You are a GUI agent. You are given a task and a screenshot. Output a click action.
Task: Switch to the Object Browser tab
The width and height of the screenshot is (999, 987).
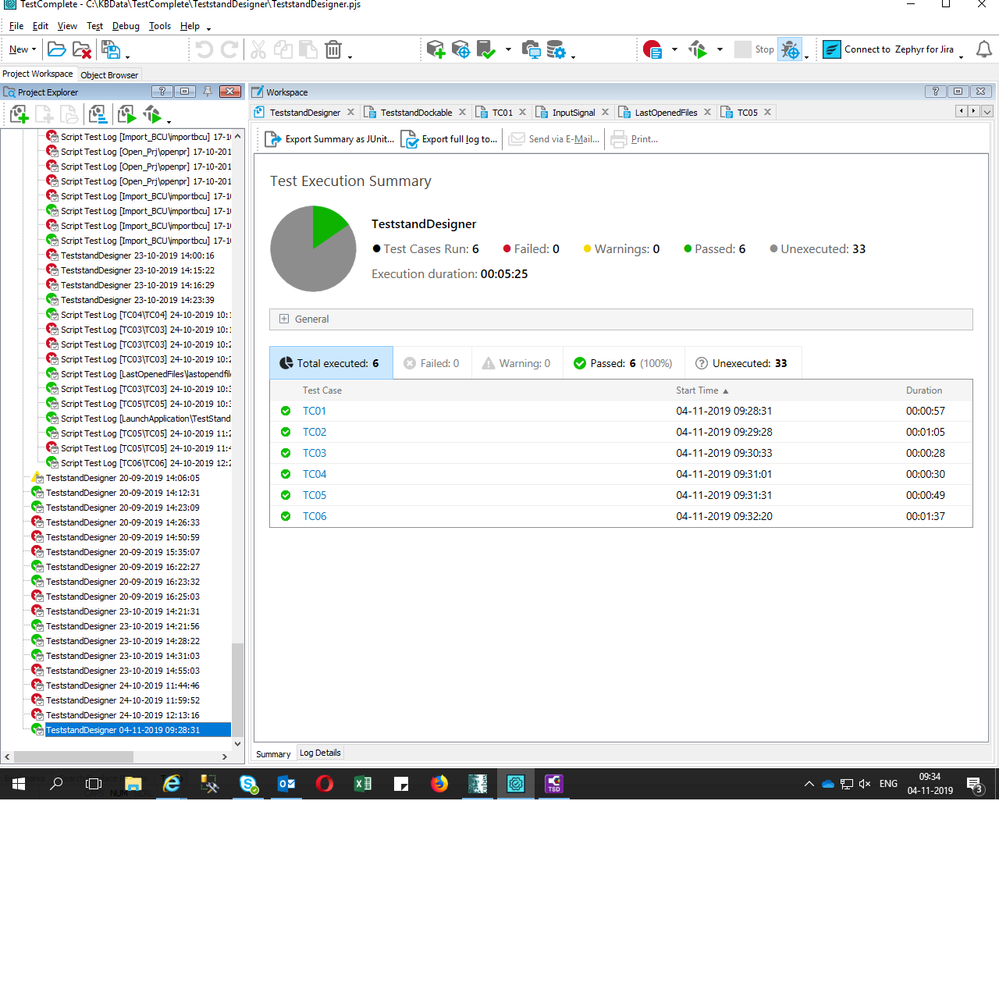coord(109,75)
